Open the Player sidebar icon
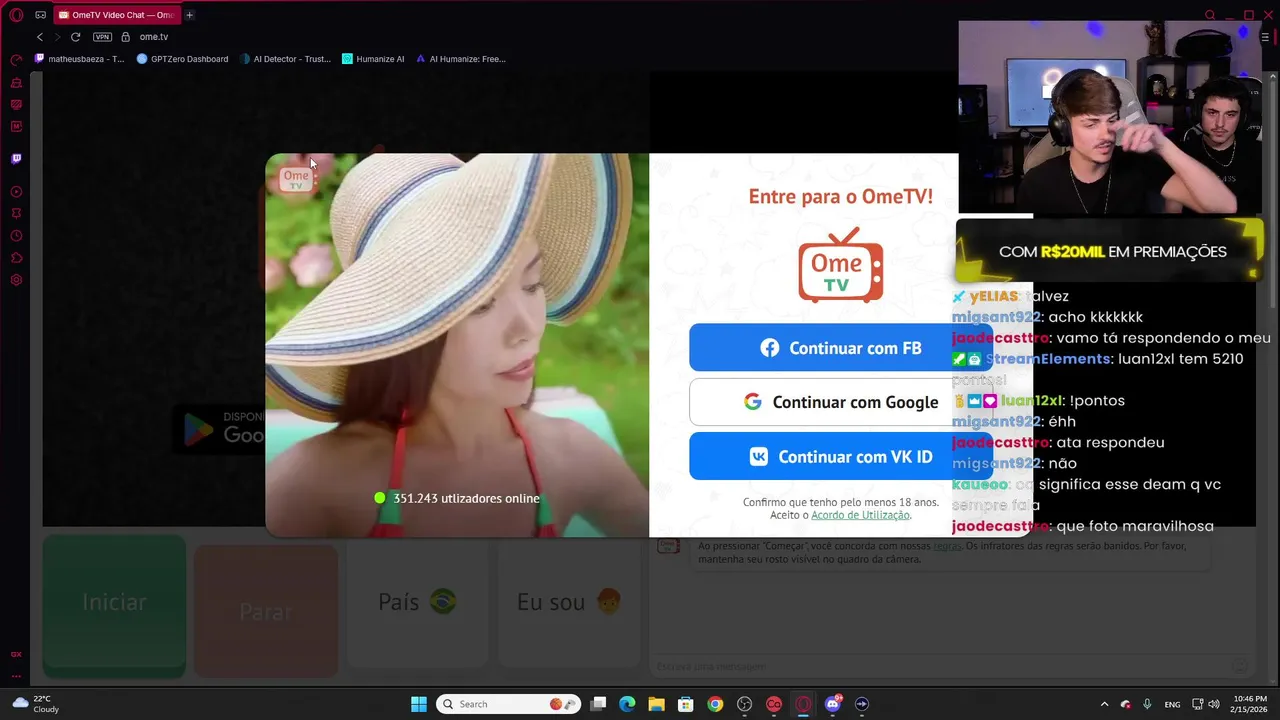The height and width of the screenshot is (720, 1280). 16,192
